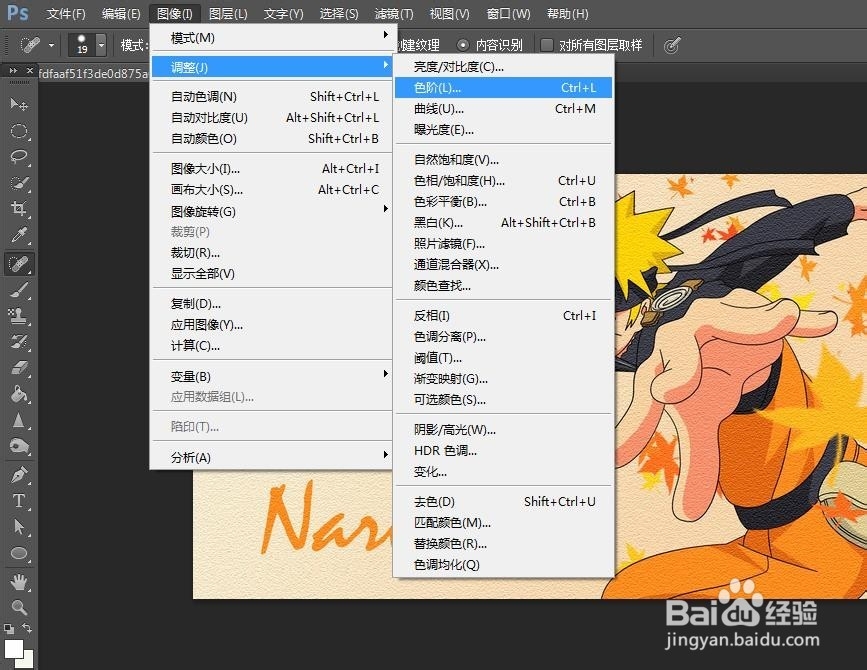The height and width of the screenshot is (670, 867).
Task: Select the Elliptical Marquee tool
Action: 19,130
